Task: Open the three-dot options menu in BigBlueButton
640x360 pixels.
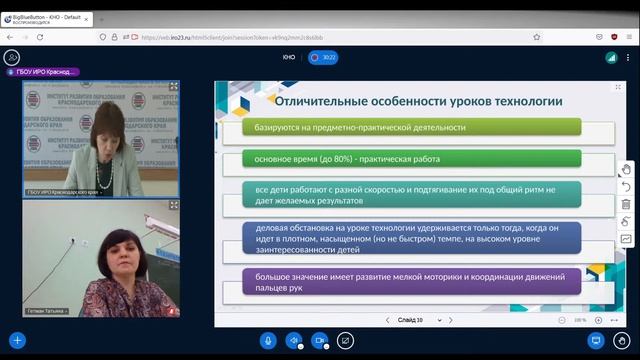Action: click(628, 58)
